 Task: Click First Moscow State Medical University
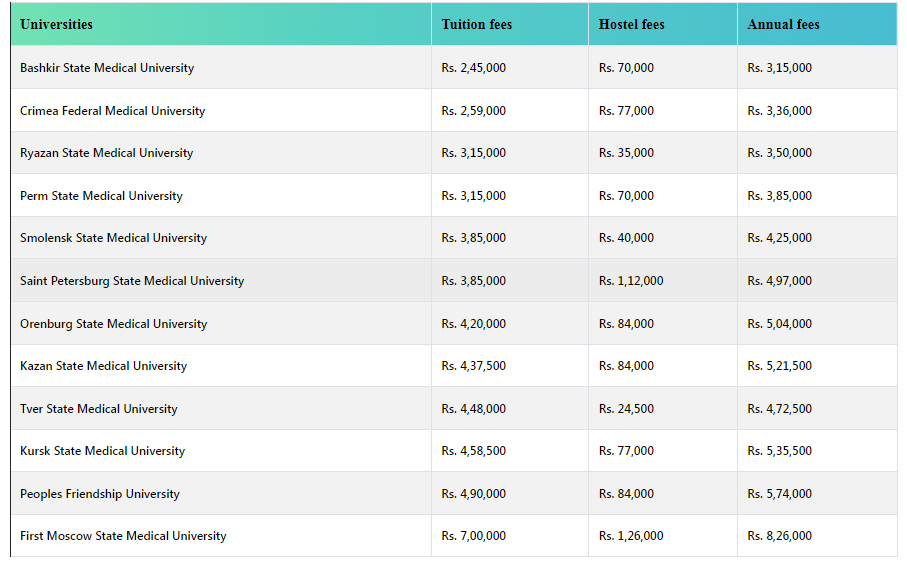pyautogui.click(x=123, y=536)
